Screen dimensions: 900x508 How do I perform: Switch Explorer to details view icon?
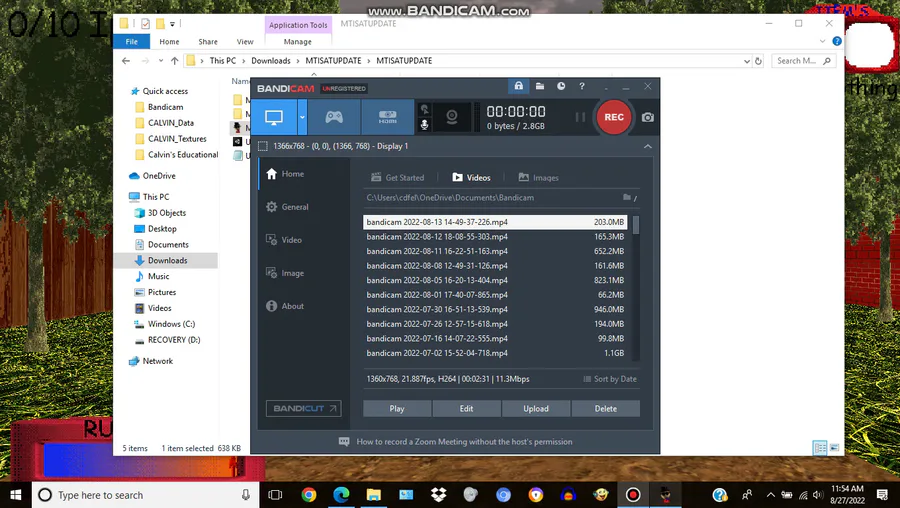[820, 448]
